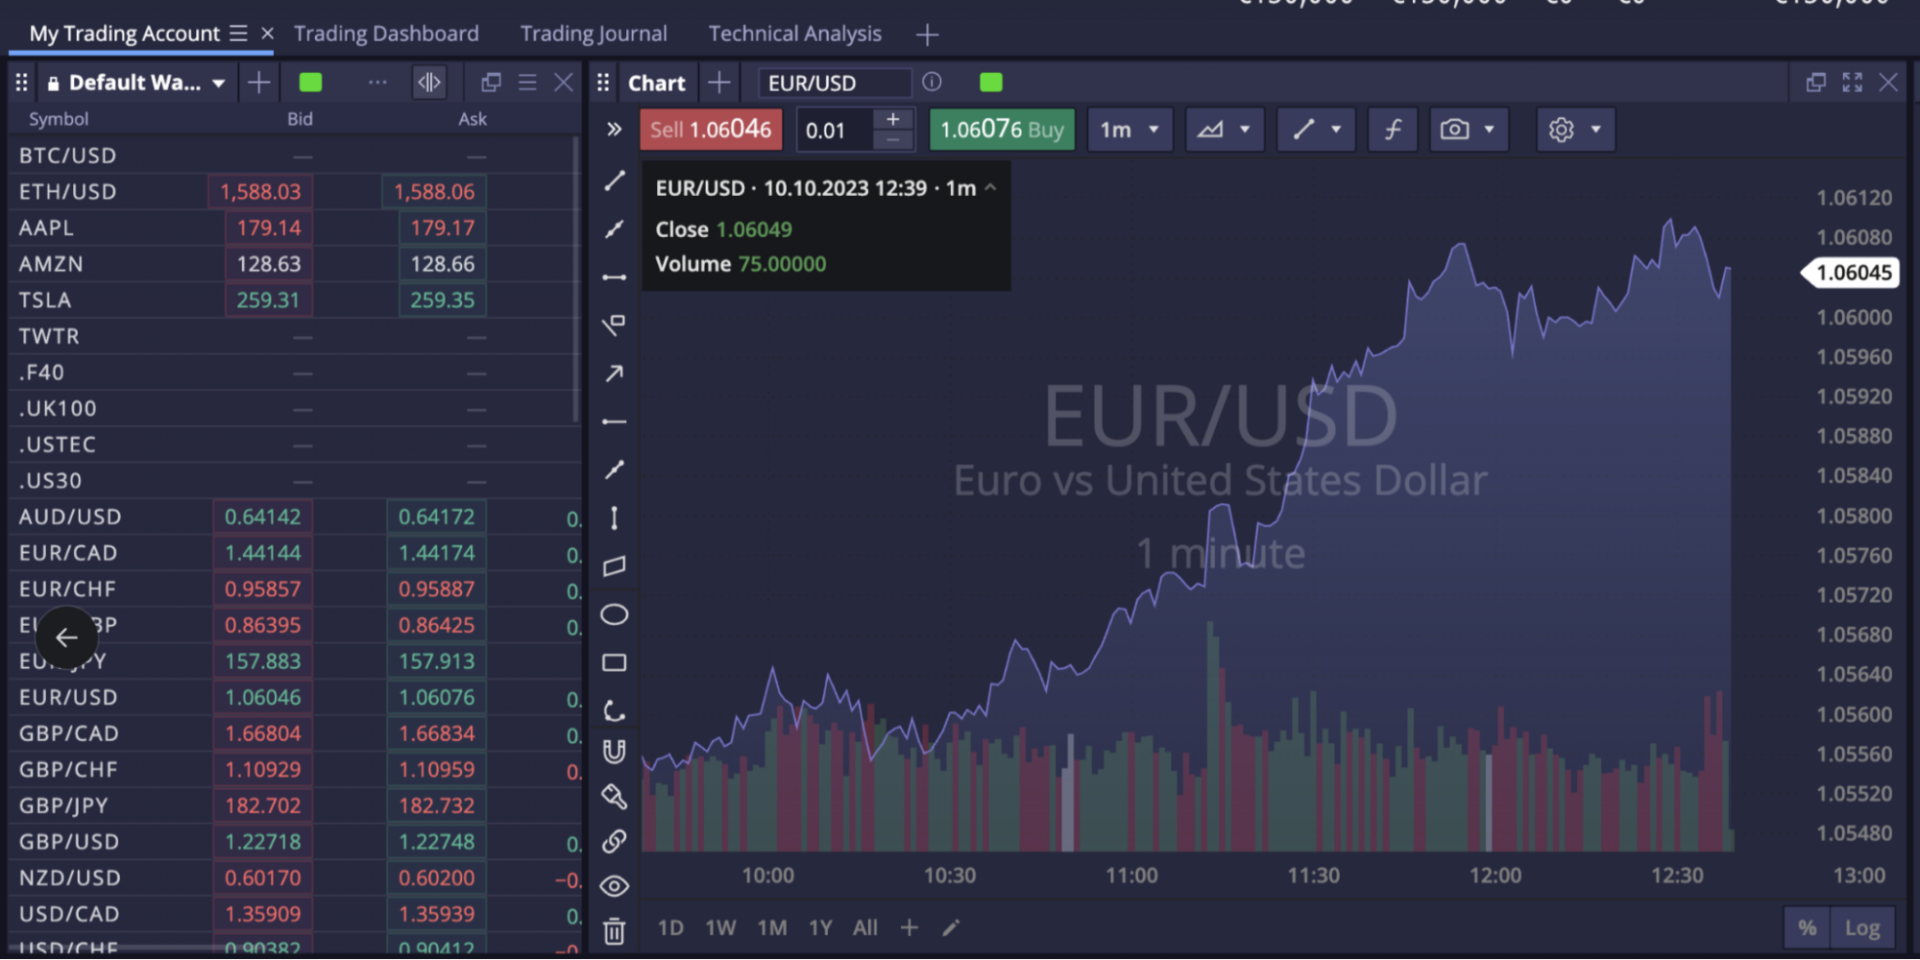Select the trend line drawing tool
Viewport: 1920px width, 960px height.
click(x=614, y=181)
